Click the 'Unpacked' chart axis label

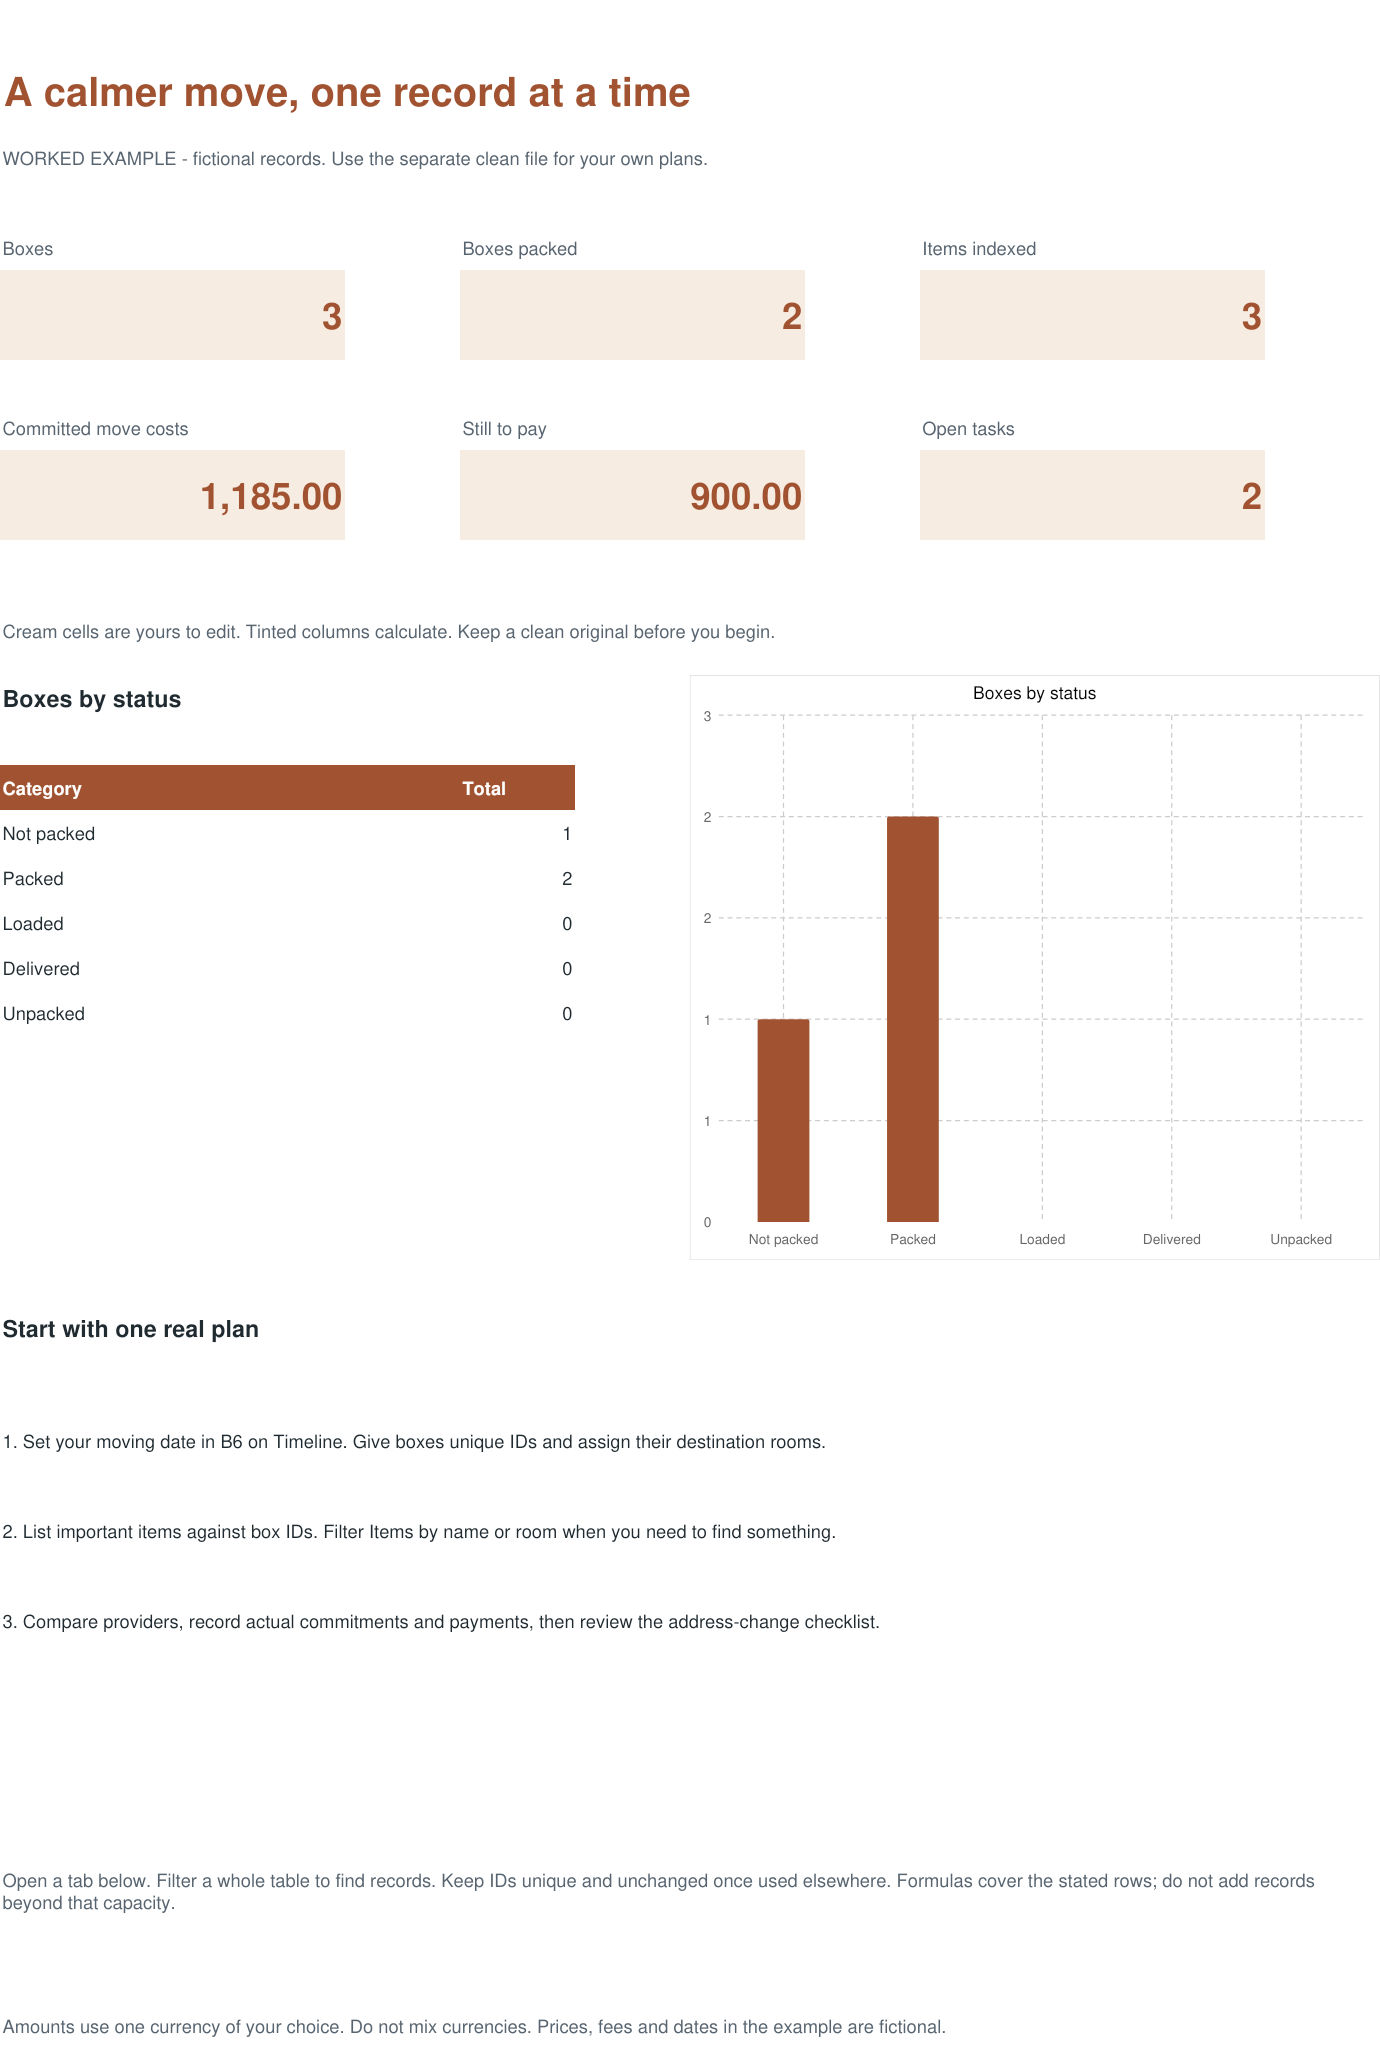[1301, 1239]
